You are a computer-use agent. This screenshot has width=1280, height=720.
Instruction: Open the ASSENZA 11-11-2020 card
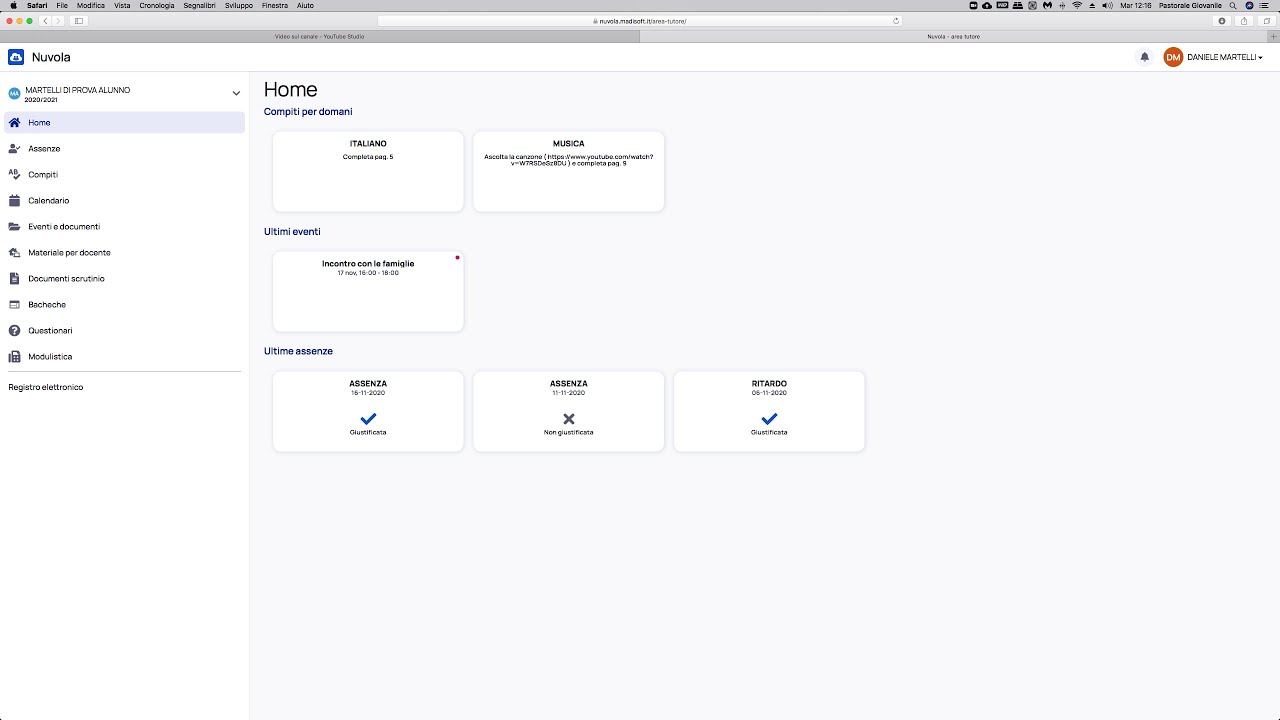pyautogui.click(x=568, y=411)
